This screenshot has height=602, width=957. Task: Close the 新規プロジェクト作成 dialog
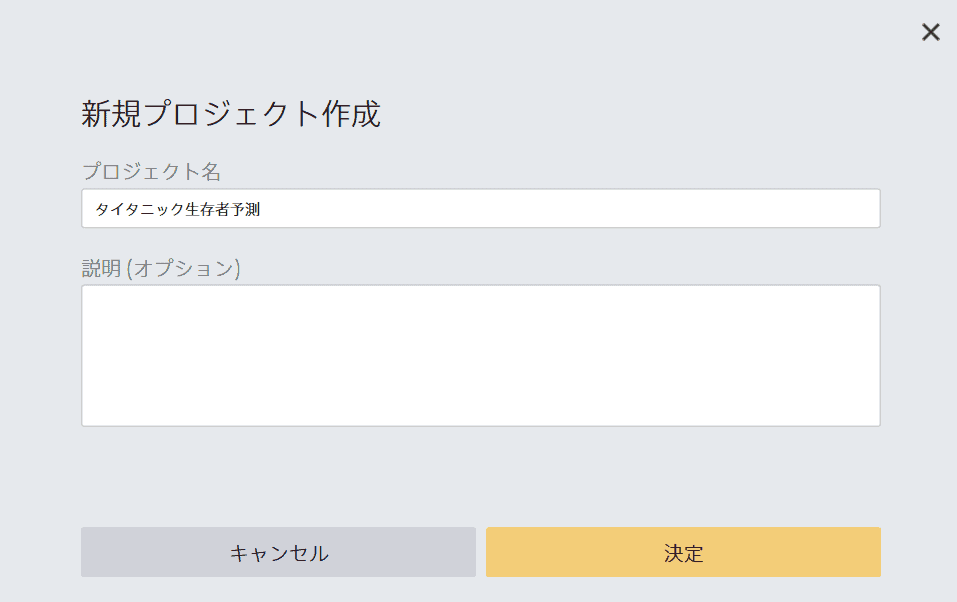930,32
